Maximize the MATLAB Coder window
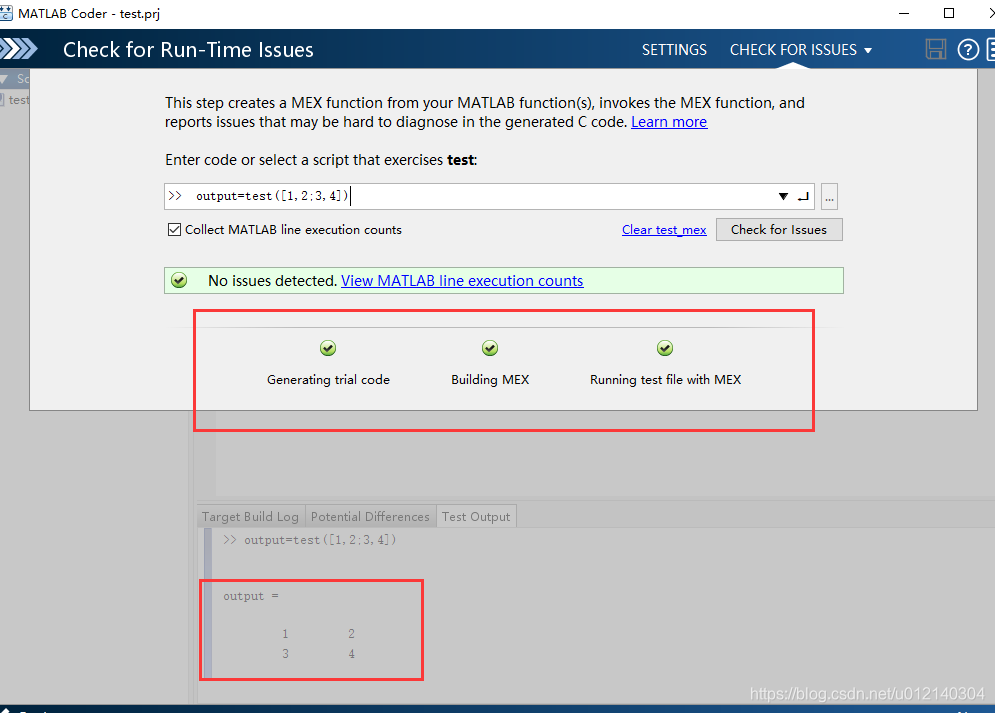 click(x=949, y=13)
